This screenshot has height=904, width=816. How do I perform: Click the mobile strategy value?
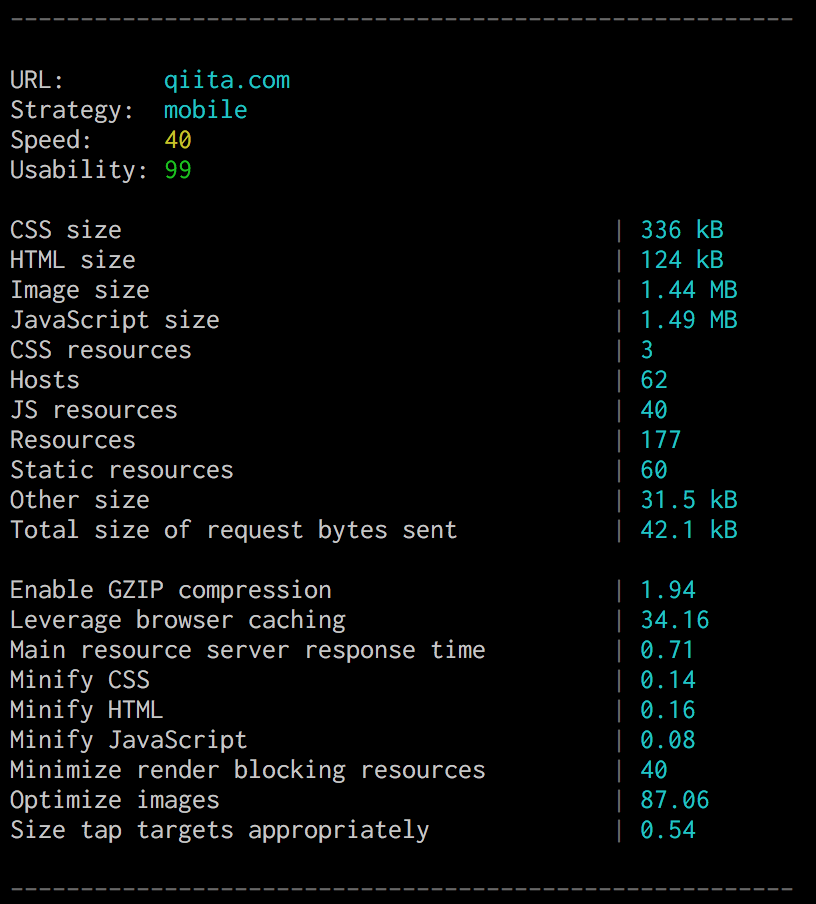206,111
